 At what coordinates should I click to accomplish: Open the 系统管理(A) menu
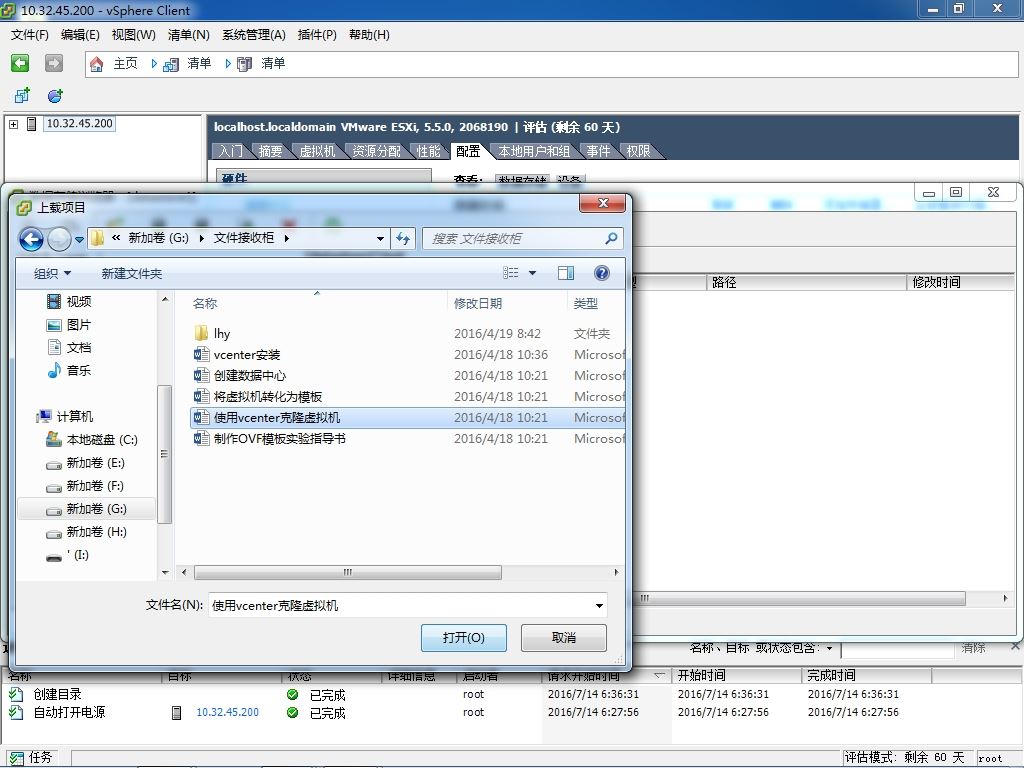coord(253,35)
